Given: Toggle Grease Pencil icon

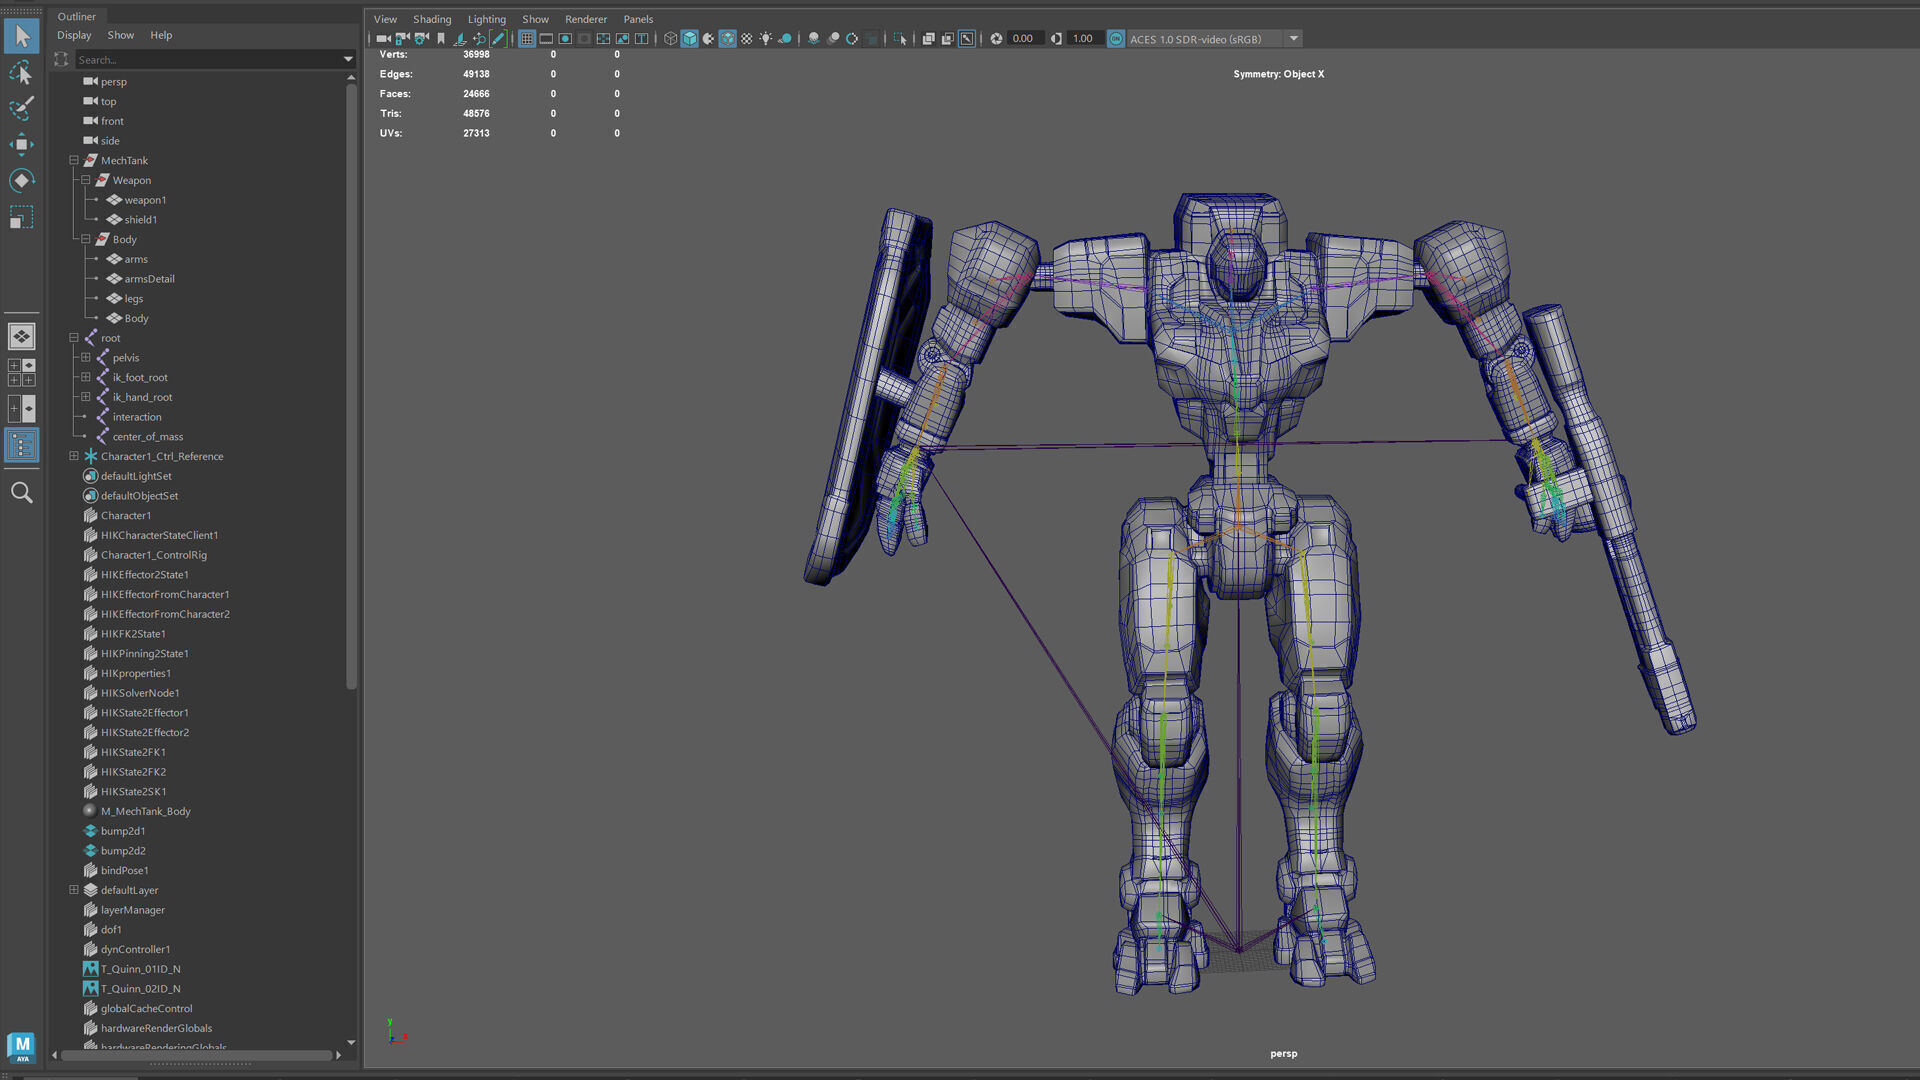Looking at the screenshot, I should [x=498, y=39].
